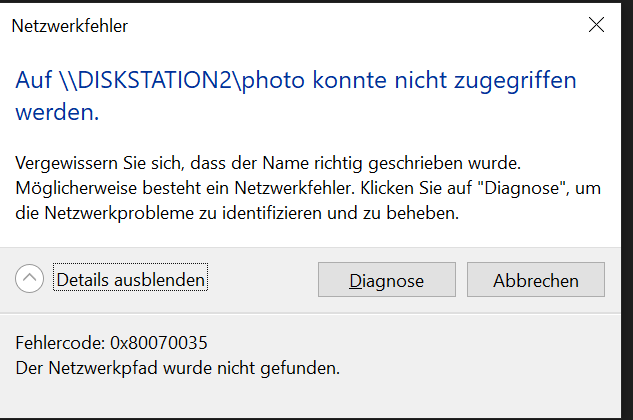The width and height of the screenshot is (633, 420).
Task: Click the 'Vergewissern Sie sich' sentence
Action: (100, 163)
